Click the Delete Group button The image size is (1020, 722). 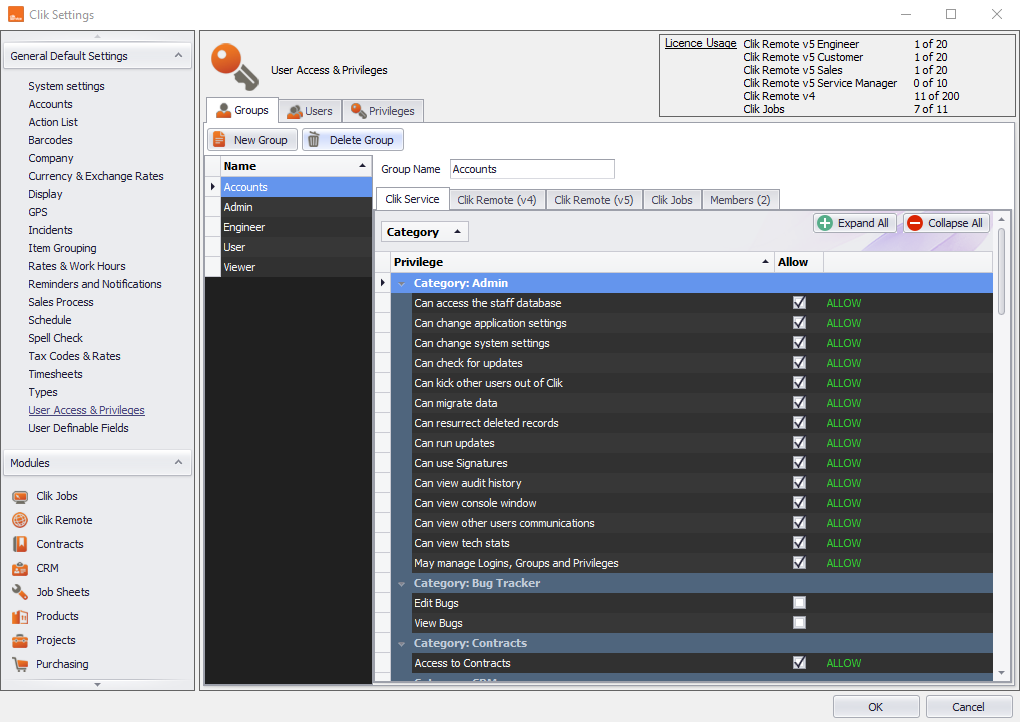pos(353,140)
